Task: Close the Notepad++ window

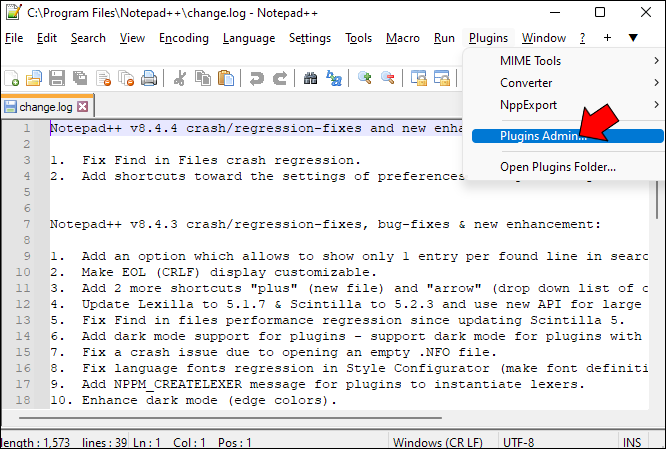Action: pos(646,12)
